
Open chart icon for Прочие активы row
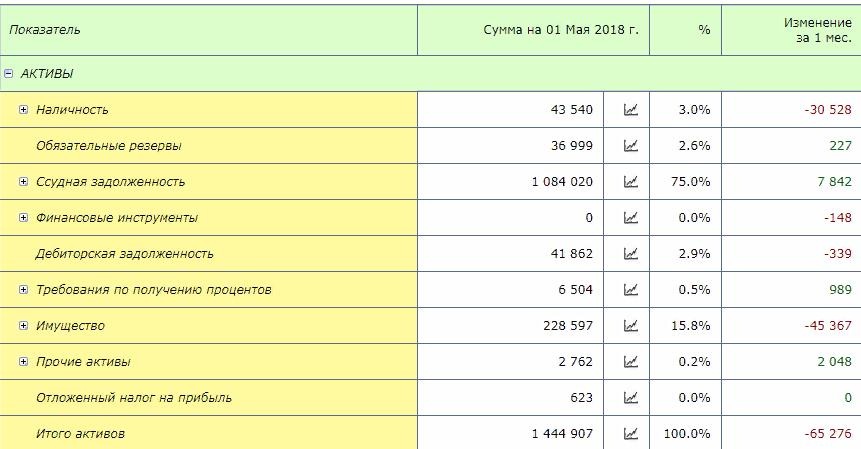click(x=631, y=362)
